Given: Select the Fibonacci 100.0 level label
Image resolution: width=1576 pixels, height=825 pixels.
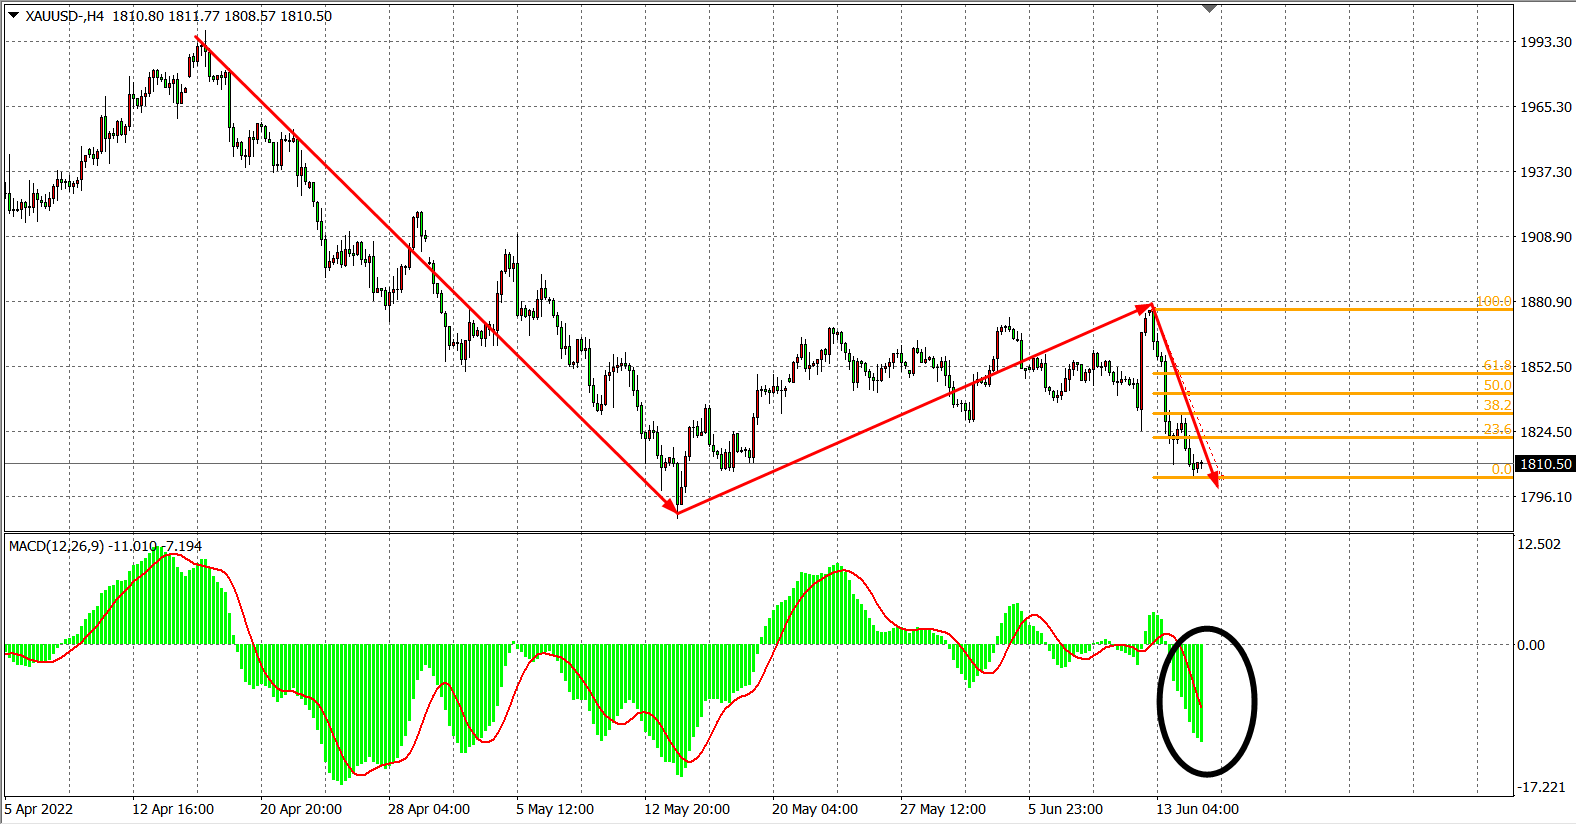Looking at the screenshot, I should [1494, 301].
